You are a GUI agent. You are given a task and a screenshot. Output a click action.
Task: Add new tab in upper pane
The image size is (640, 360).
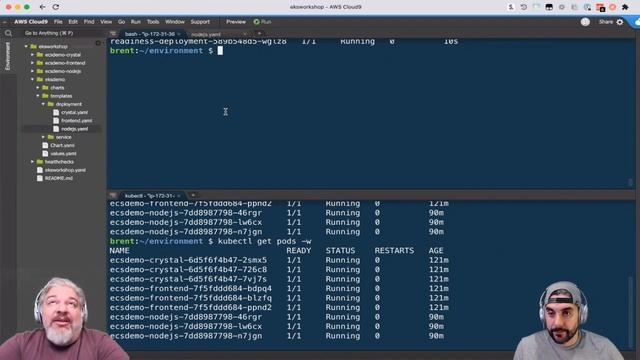(x=259, y=34)
